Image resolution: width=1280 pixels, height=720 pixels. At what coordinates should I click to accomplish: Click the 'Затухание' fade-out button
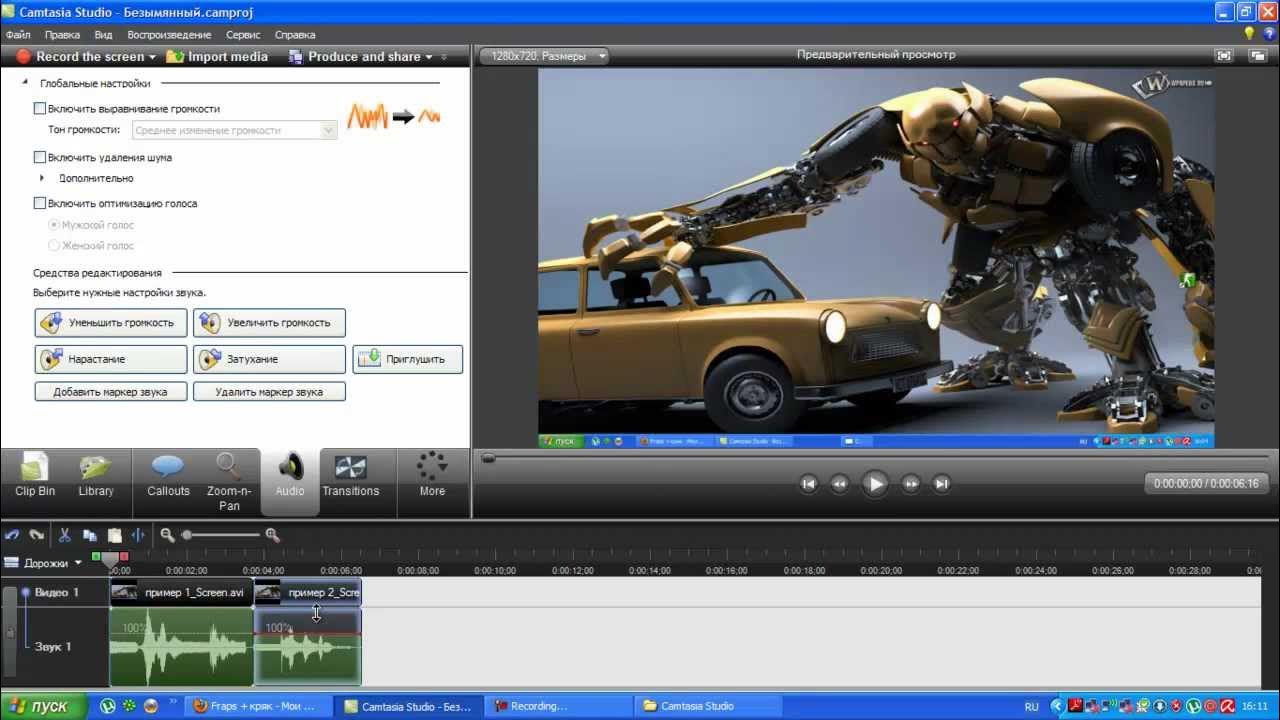click(x=269, y=359)
